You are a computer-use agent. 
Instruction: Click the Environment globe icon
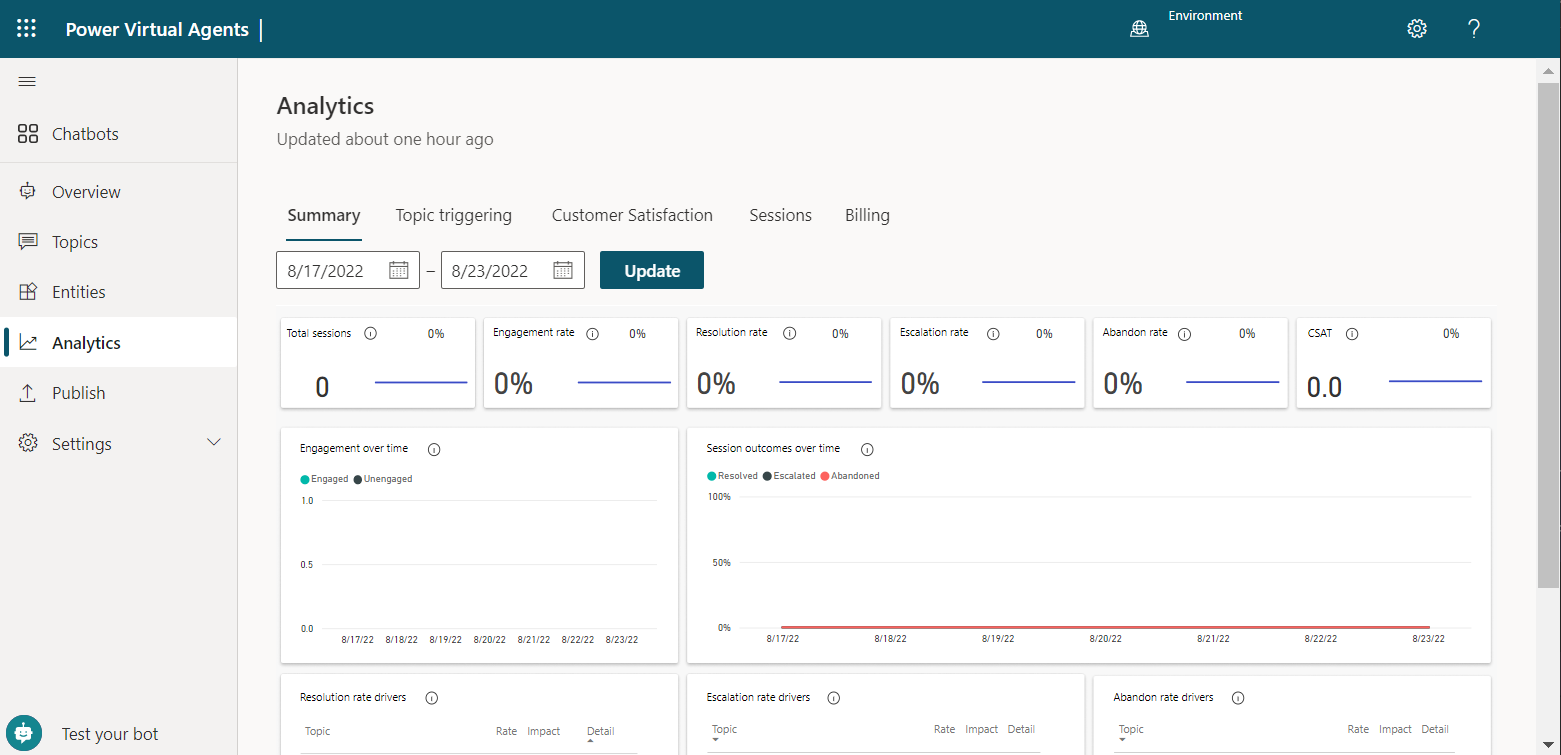[1139, 29]
